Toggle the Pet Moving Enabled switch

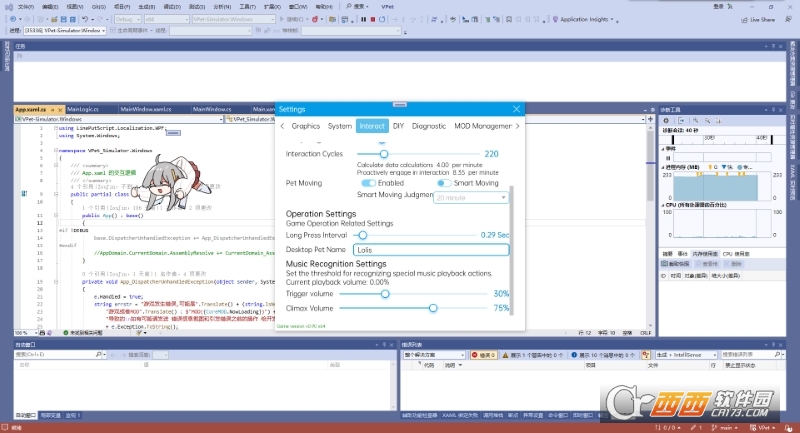(x=368, y=183)
